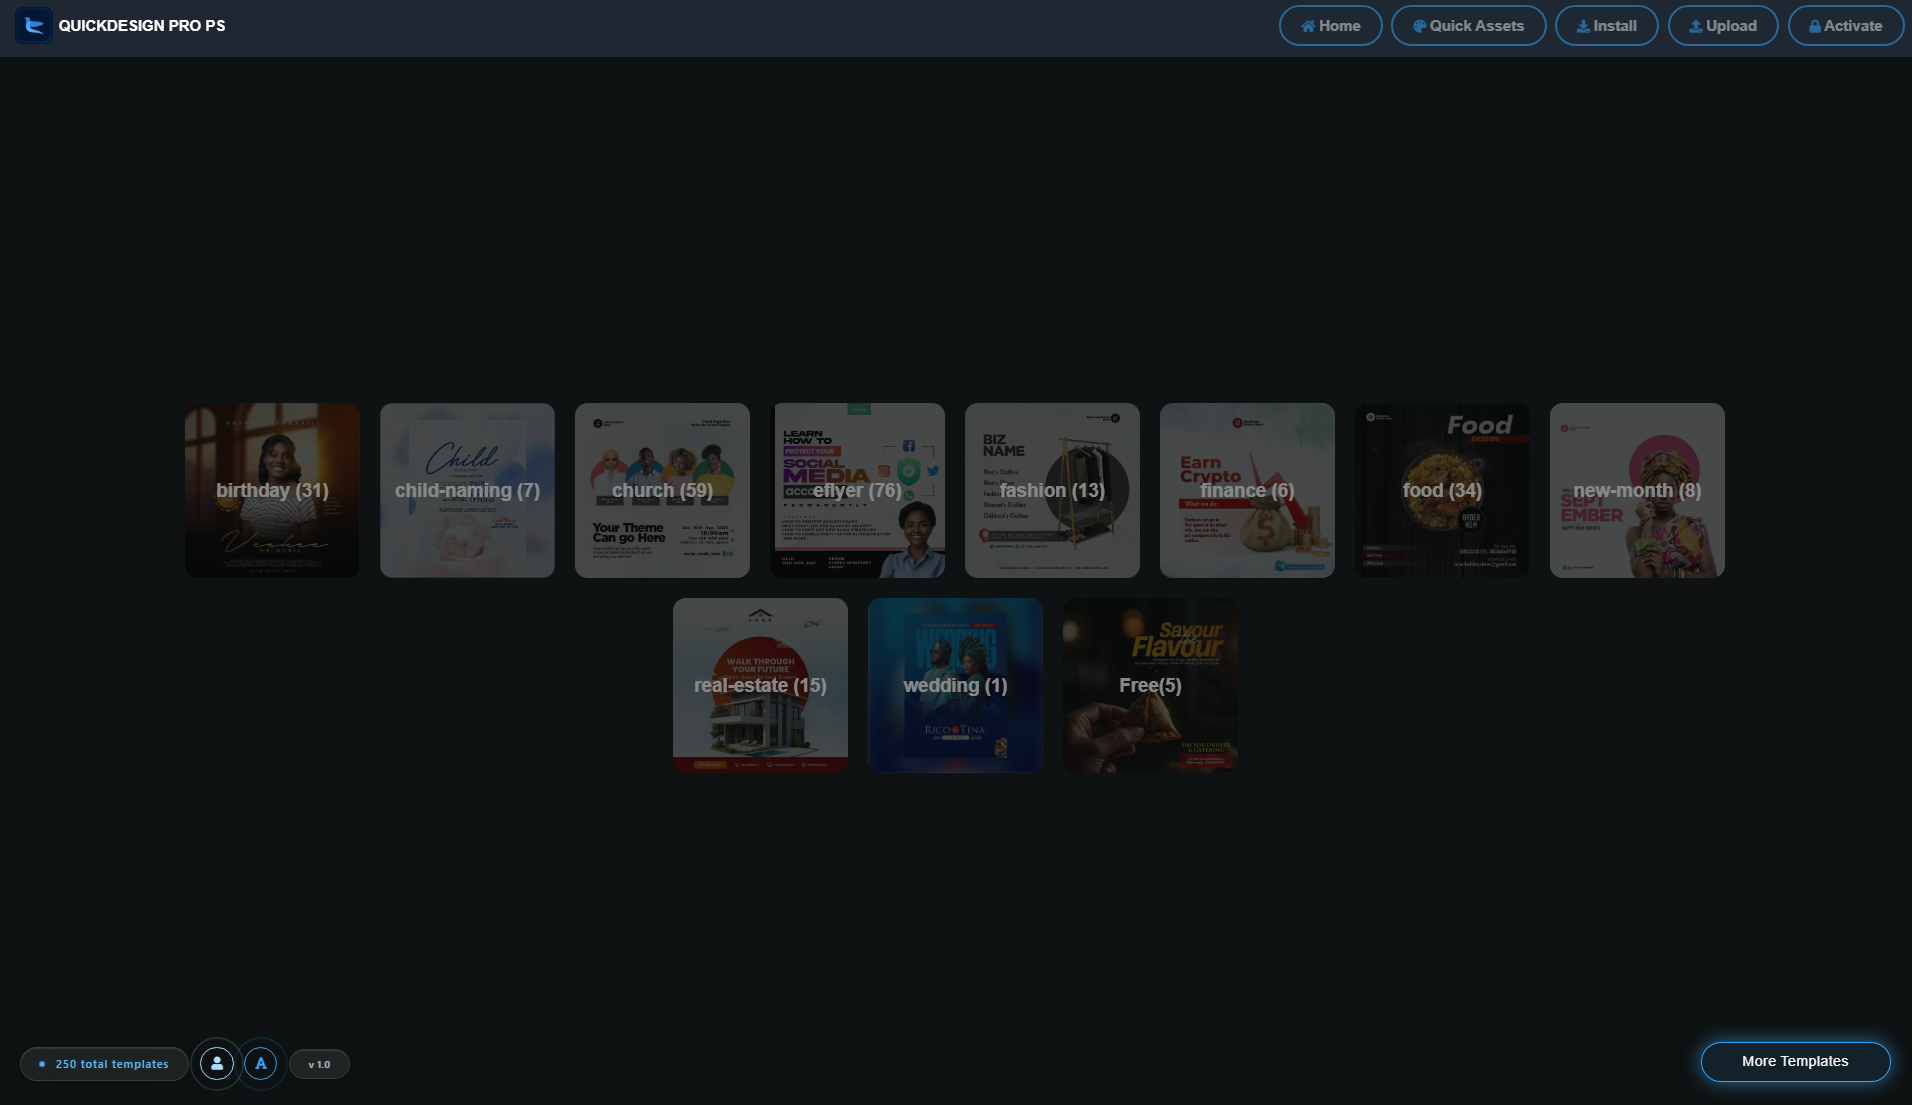
Task: Click the Install download icon
Action: point(1583,25)
